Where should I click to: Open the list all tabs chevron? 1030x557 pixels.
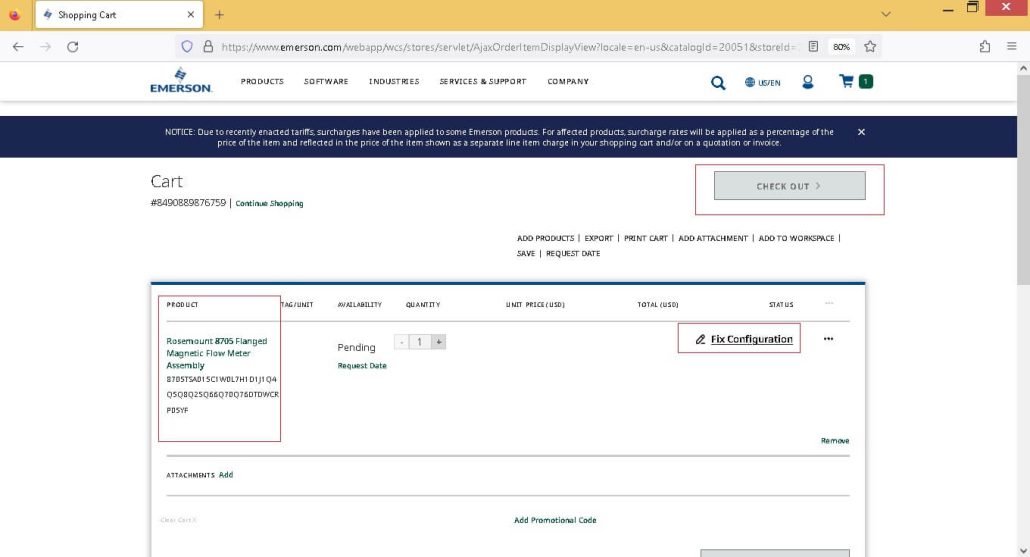coord(885,14)
